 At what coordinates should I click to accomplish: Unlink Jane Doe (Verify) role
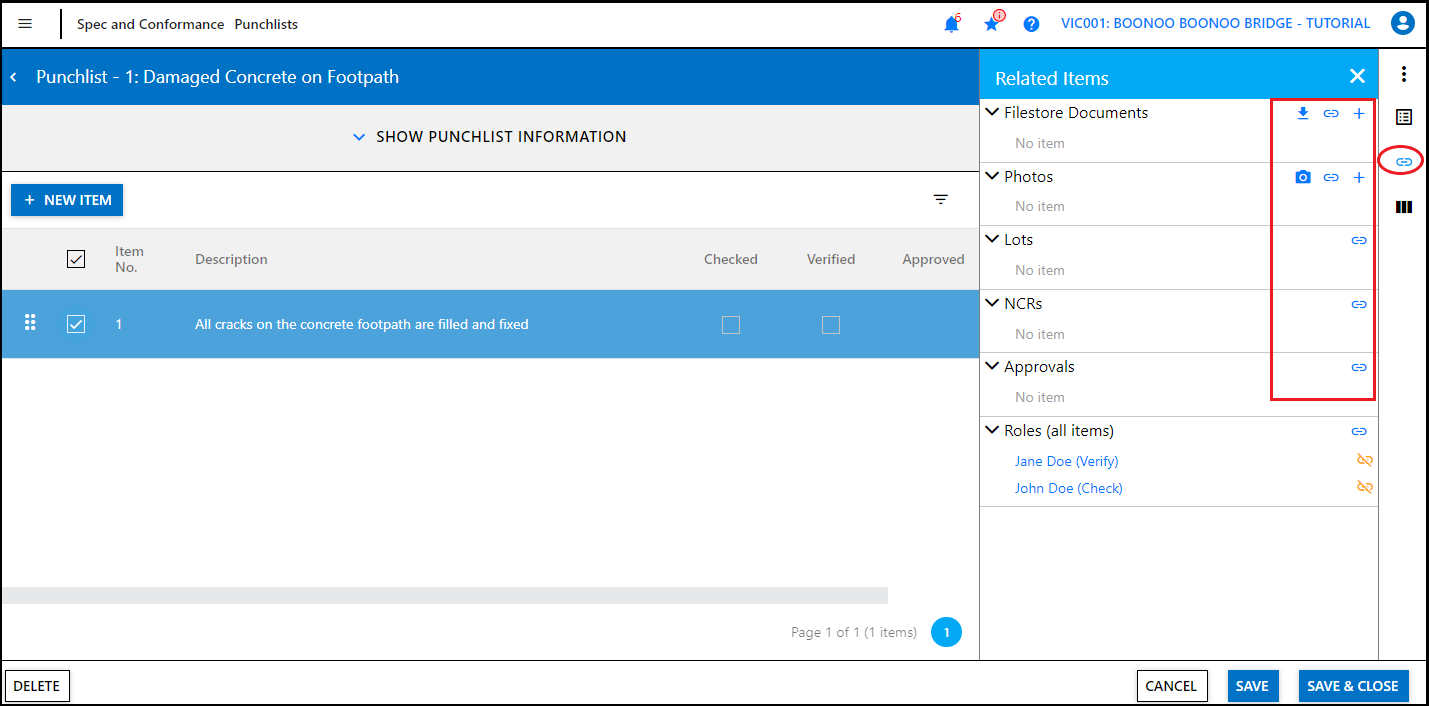tap(1364, 460)
